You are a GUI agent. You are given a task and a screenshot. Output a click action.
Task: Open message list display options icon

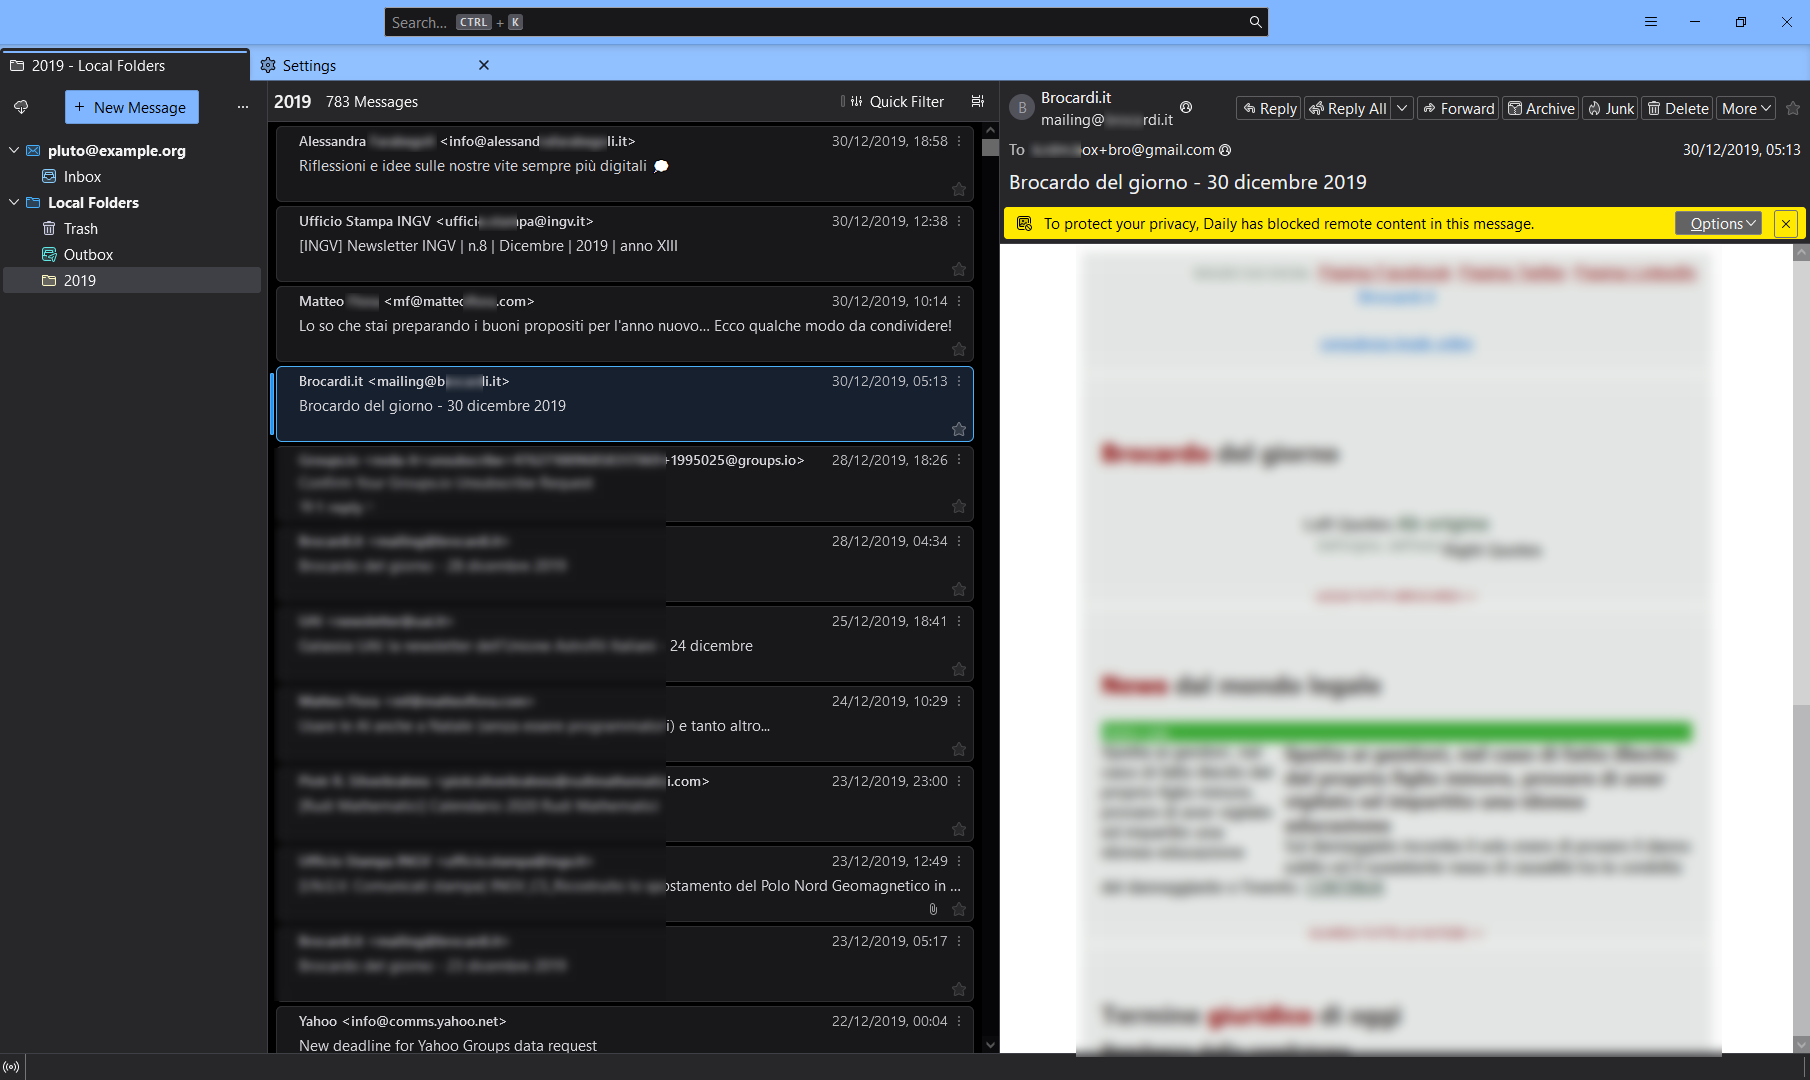tap(978, 101)
